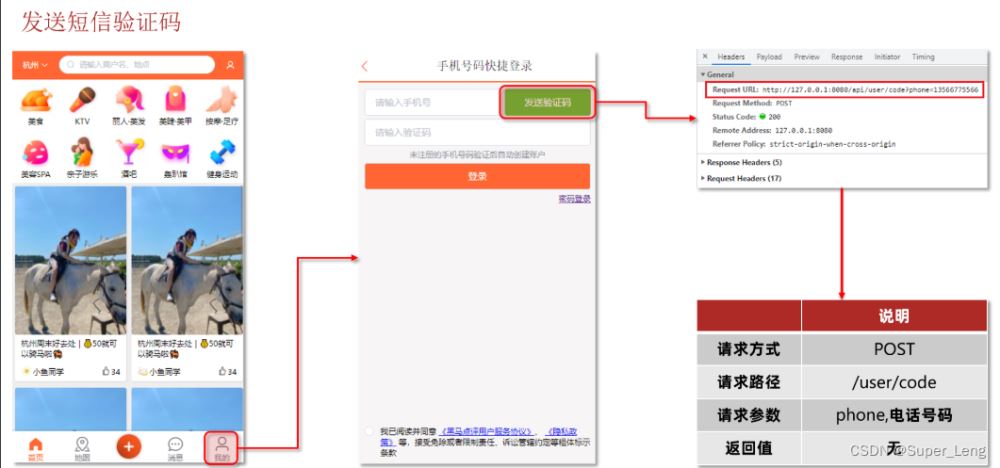This screenshot has width=1000, height=468.
Task: Open the 美食 food category icon
Action: point(36,101)
